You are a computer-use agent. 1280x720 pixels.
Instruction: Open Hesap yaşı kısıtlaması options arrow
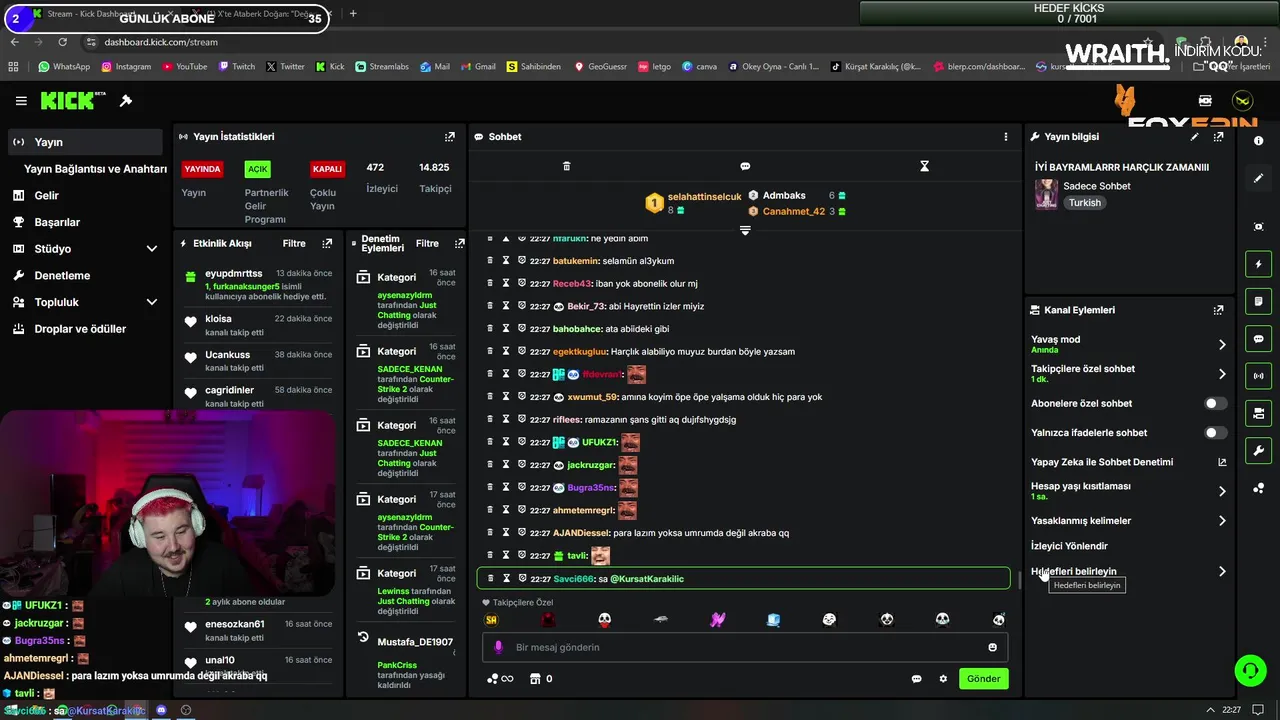tap(1222, 491)
